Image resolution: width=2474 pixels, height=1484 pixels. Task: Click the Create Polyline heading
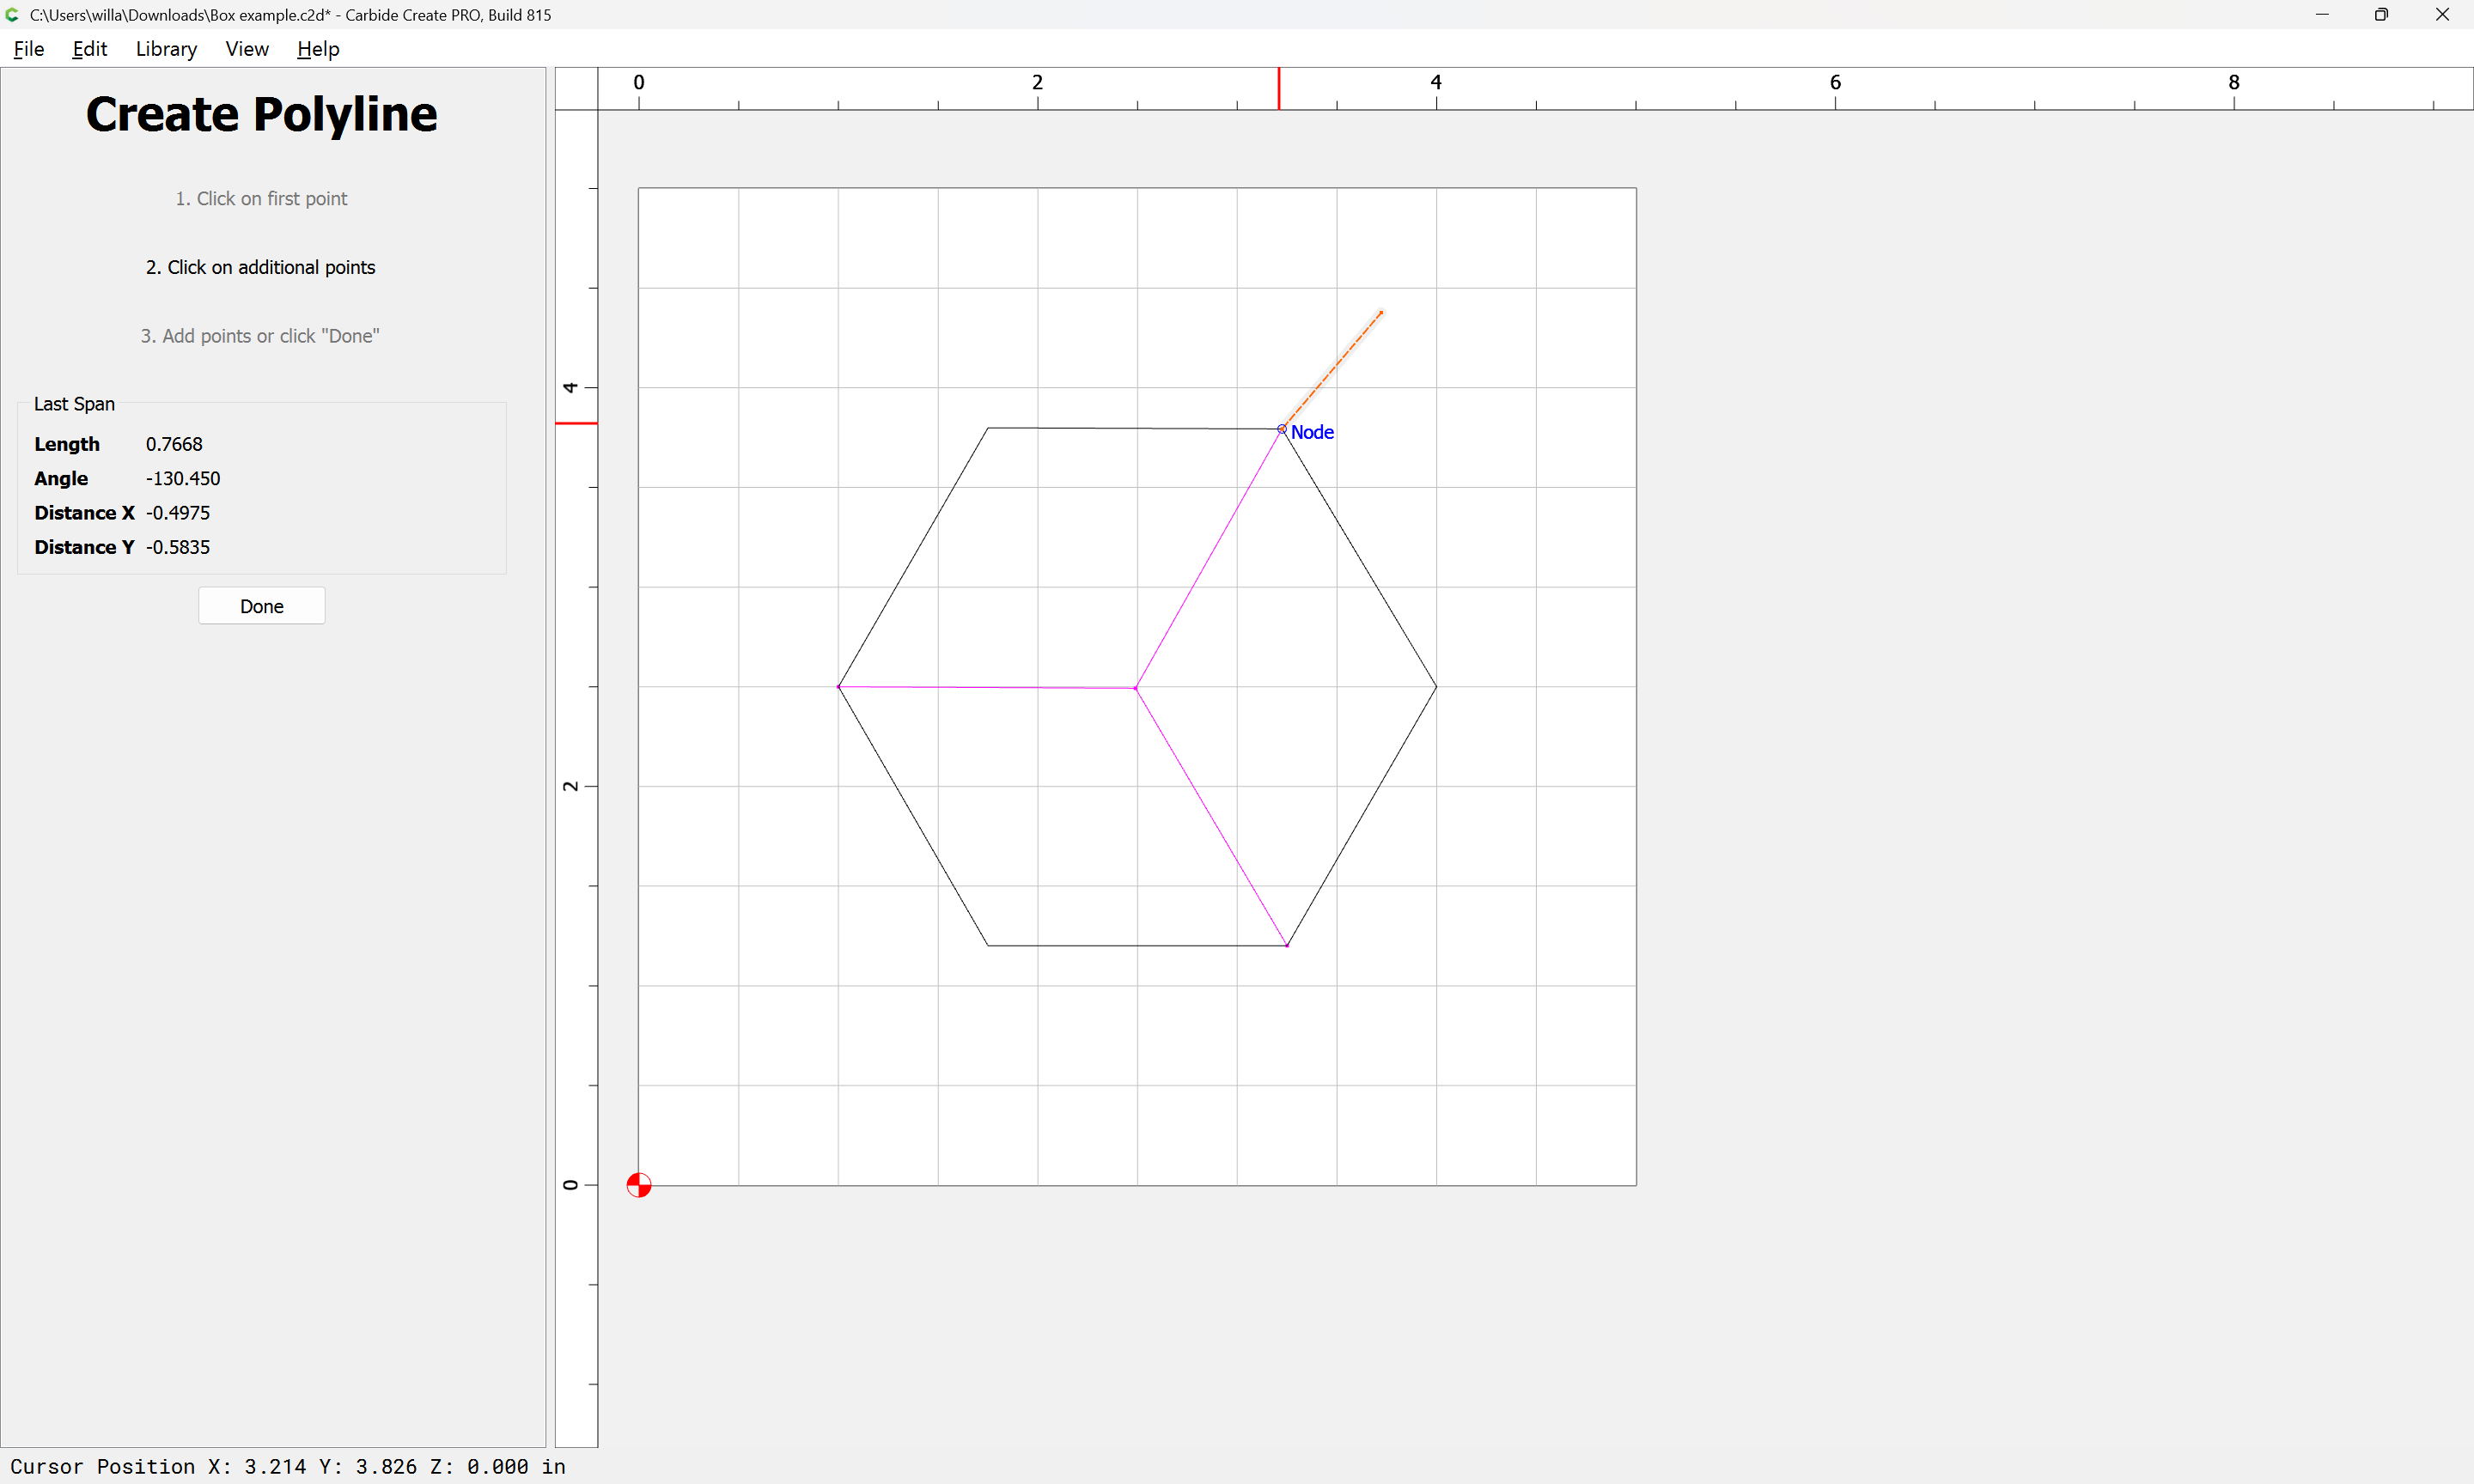(x=261, y=114)
